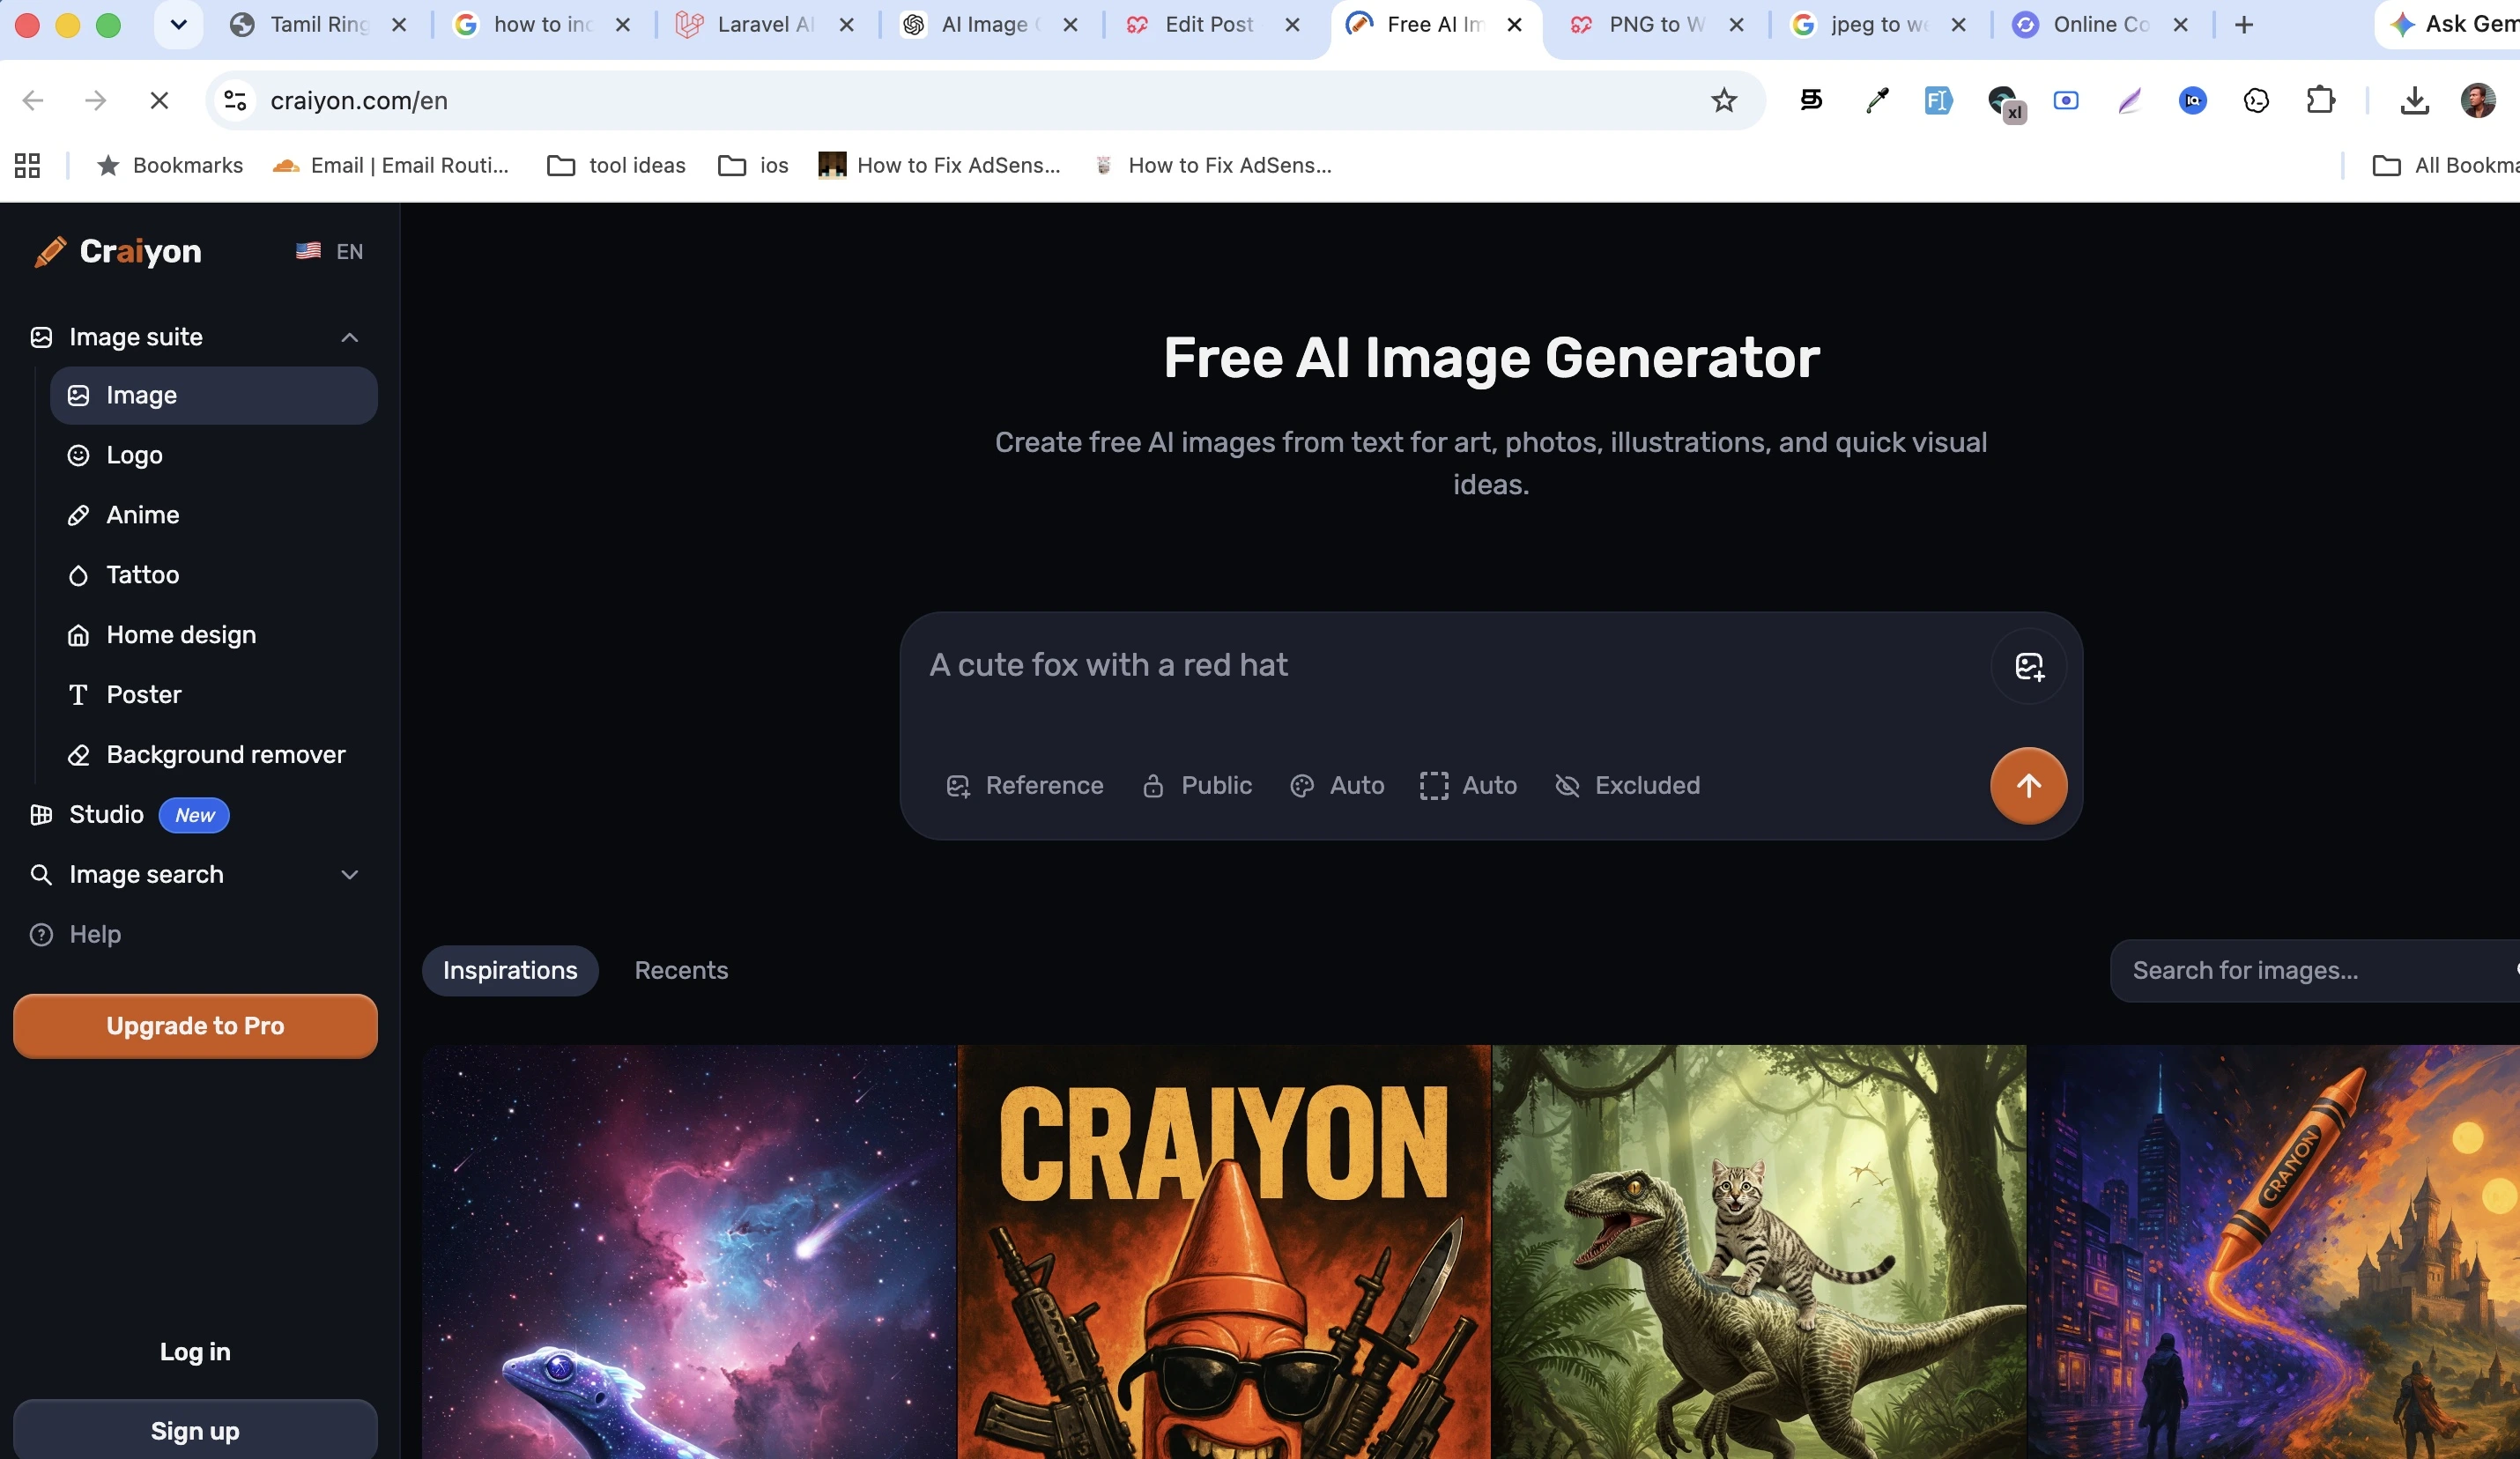Open the Logo generator
Screen dimensions: 2520x1459
pos(214,455)
